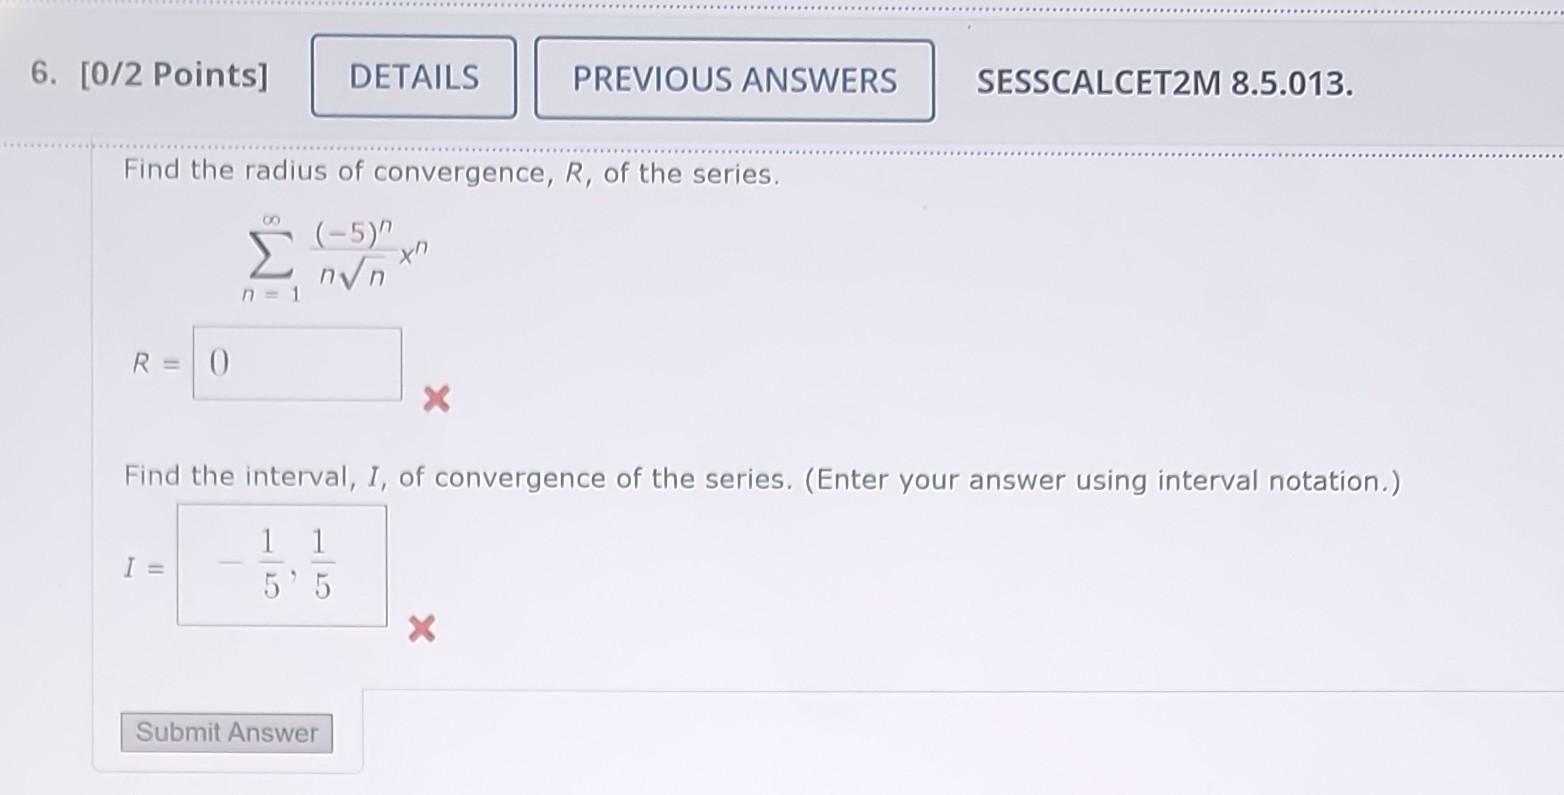1564x795 pixels.
Task: Select the fraction -1/5 in the interval box
Action: (x=252, y=565)
